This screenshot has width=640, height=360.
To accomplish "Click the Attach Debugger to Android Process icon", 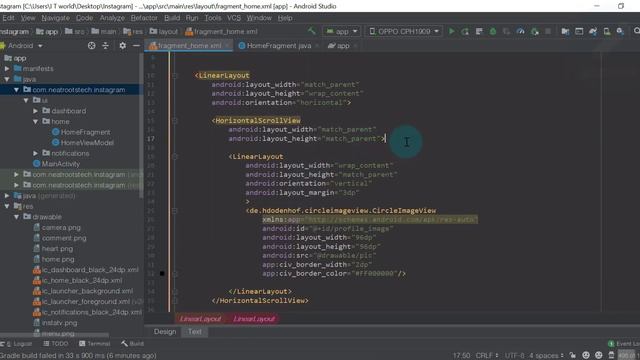I will pos(534,31).
